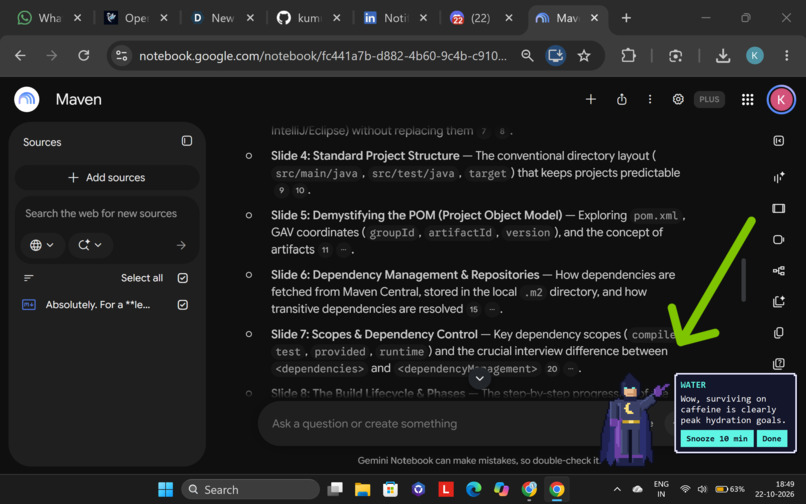Open the Chrome extensions puzzle icon
The image size is (806, 504).
628,56
